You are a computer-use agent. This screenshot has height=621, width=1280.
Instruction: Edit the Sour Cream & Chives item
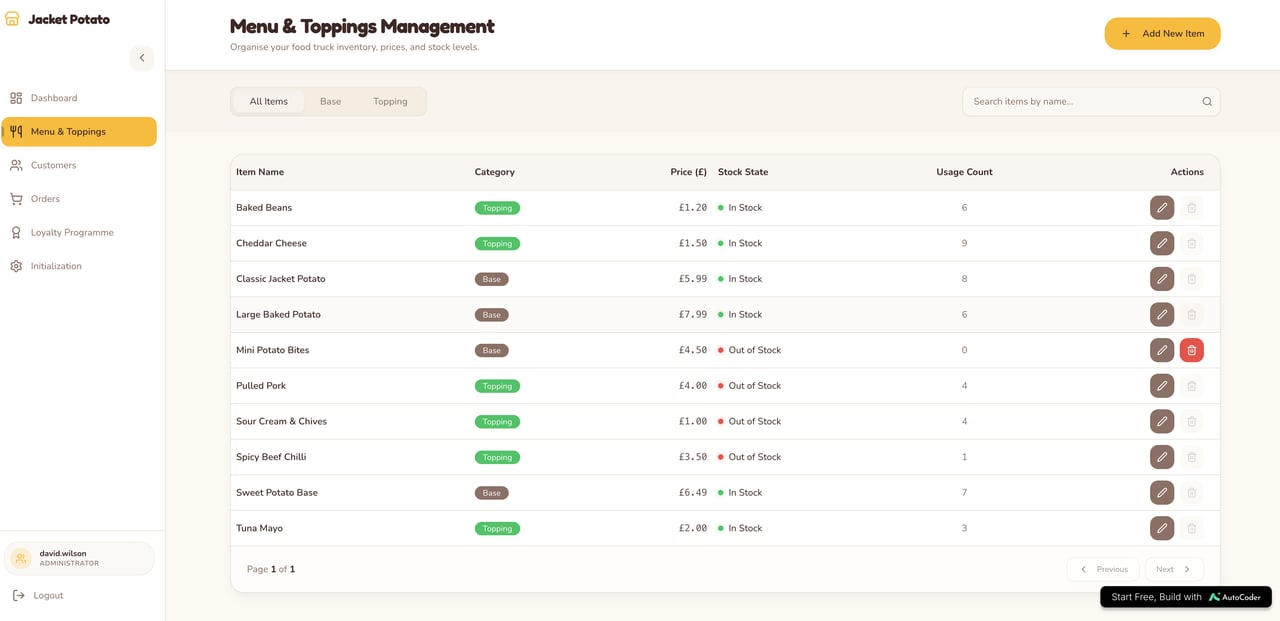tap(1161, 421)
